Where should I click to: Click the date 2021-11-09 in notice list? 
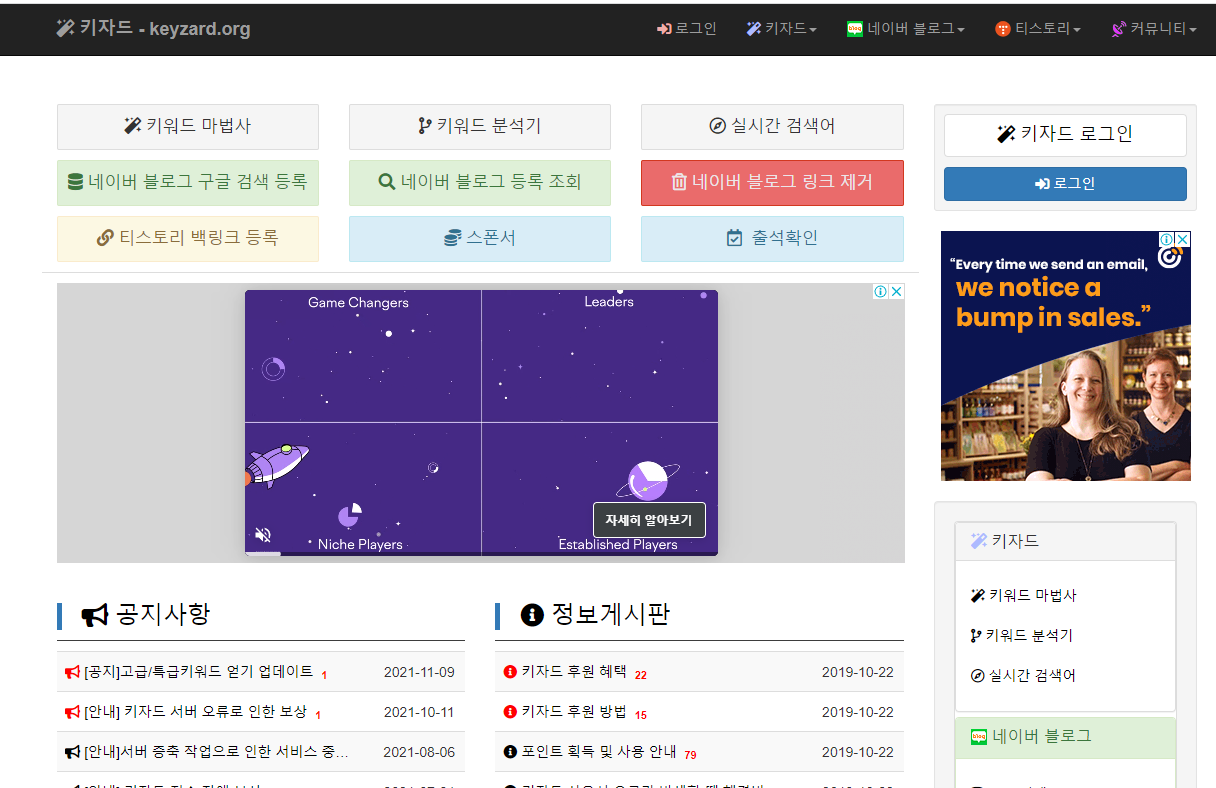pyautogui.click(x=419, y=672)
